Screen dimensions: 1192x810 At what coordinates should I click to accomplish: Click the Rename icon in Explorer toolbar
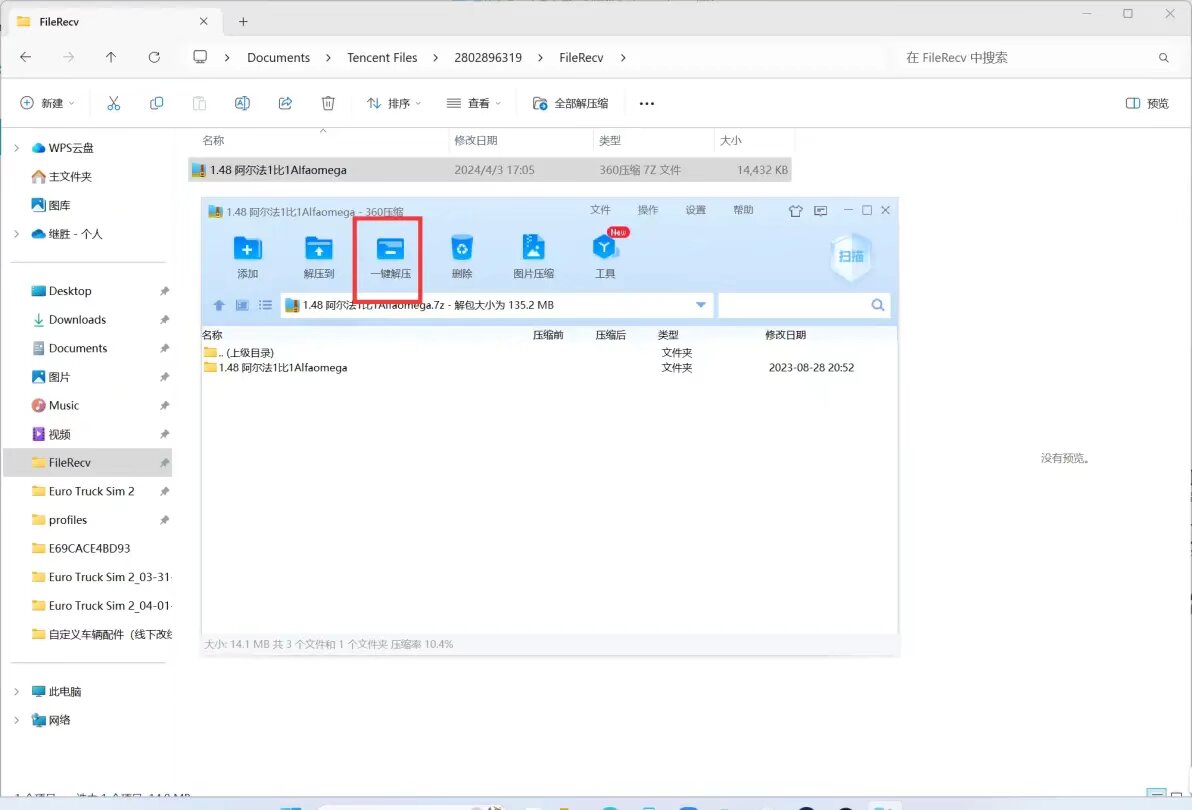(242, 103)
